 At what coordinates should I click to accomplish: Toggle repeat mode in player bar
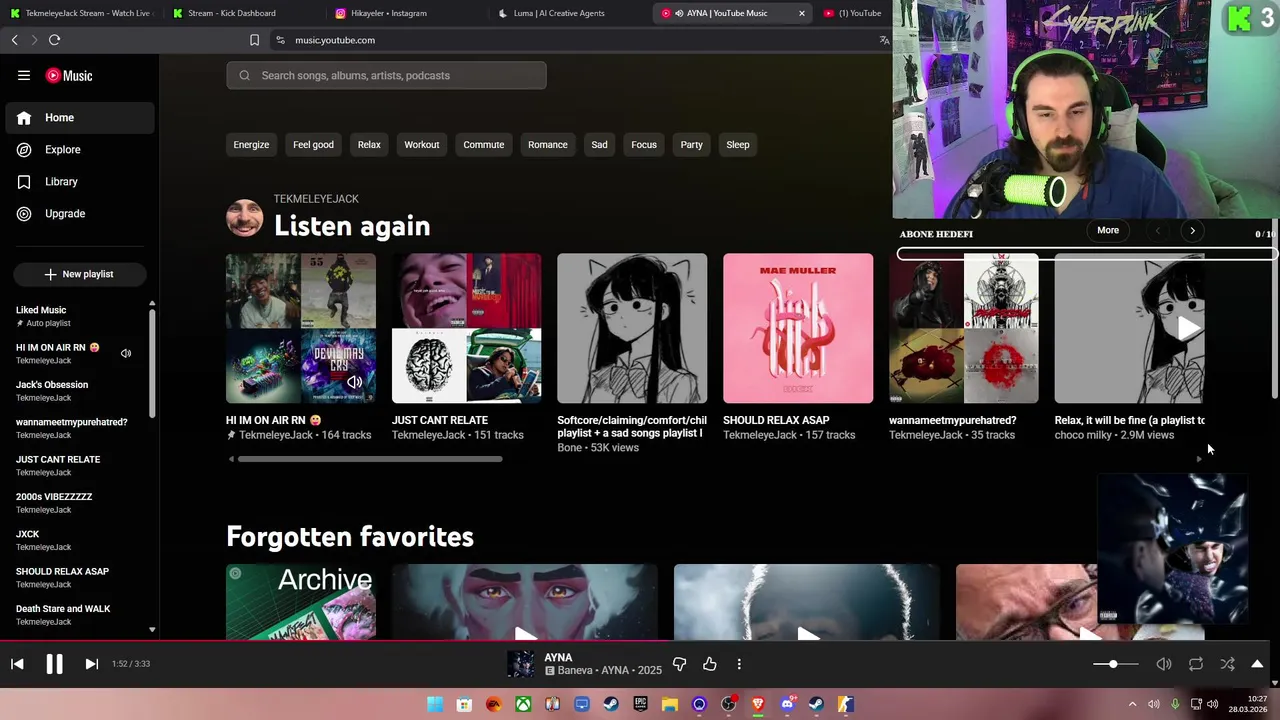click(x=1195, y=664)
